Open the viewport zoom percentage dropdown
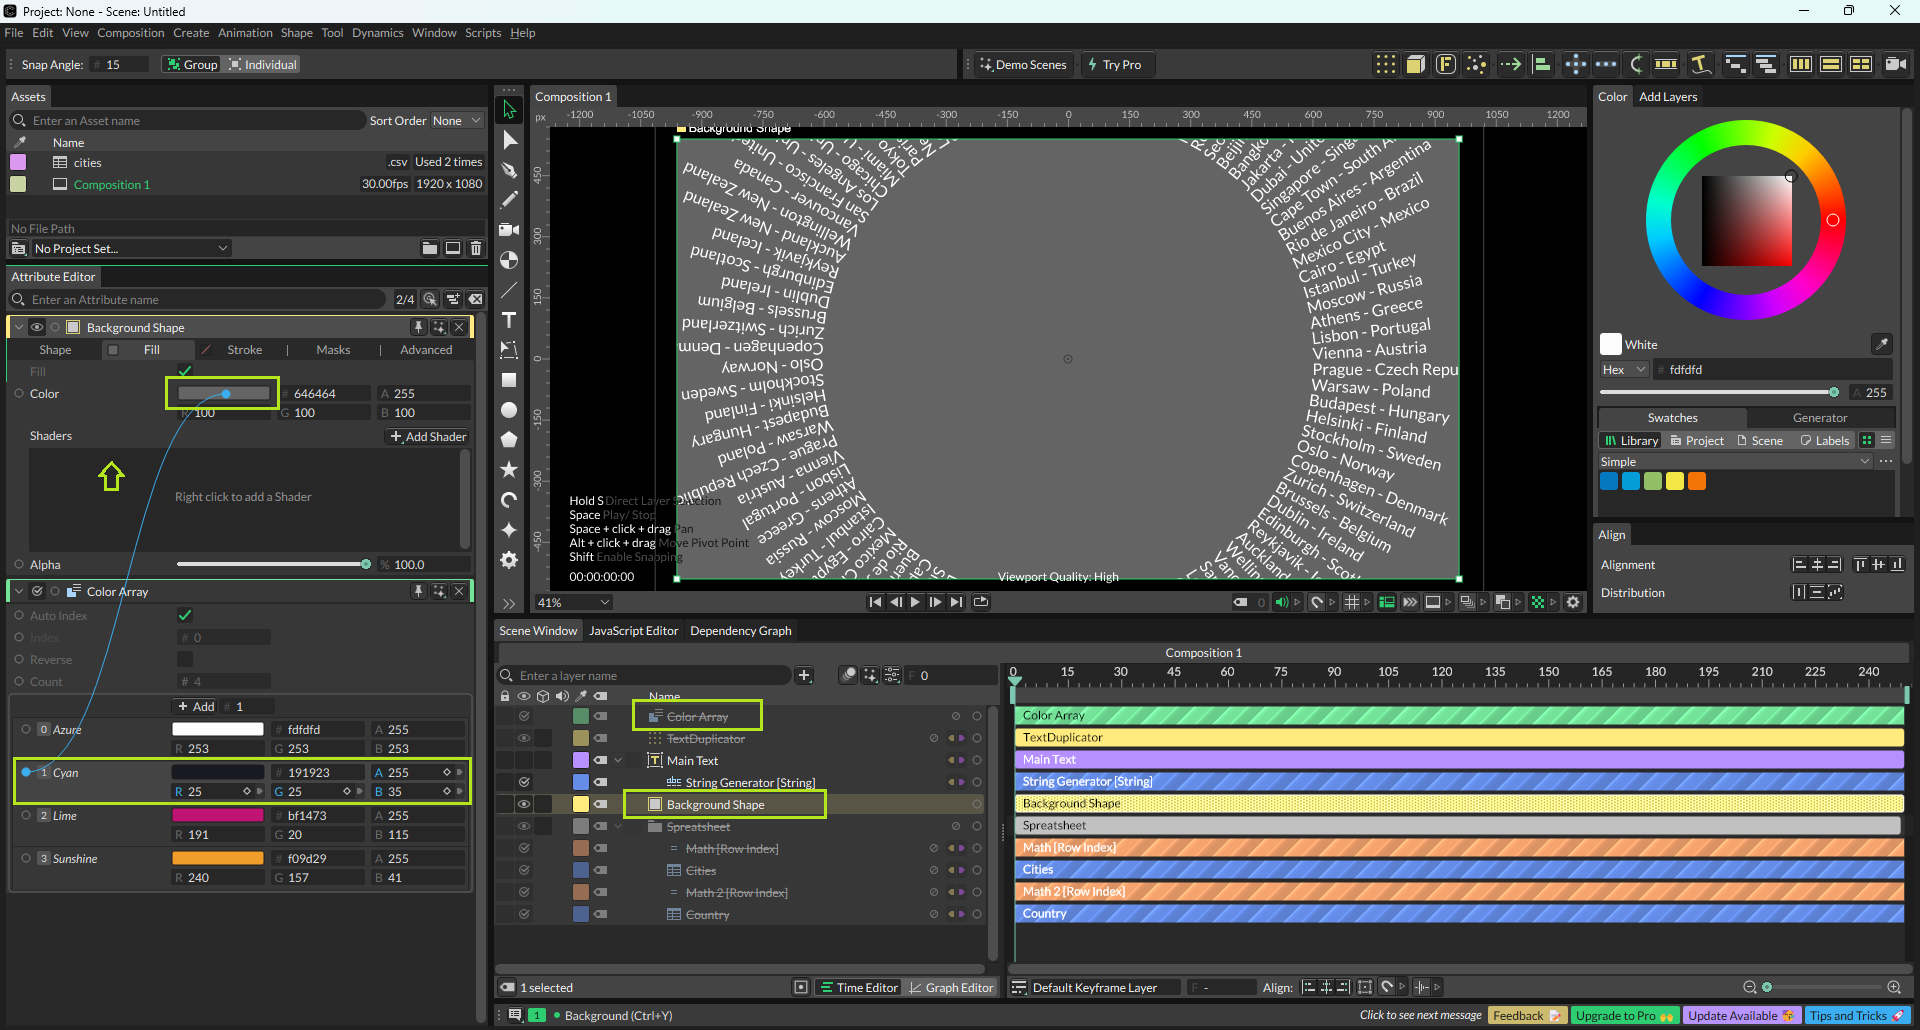The height and width of the screenshot is (1030, 1920). tap(573, 602)
